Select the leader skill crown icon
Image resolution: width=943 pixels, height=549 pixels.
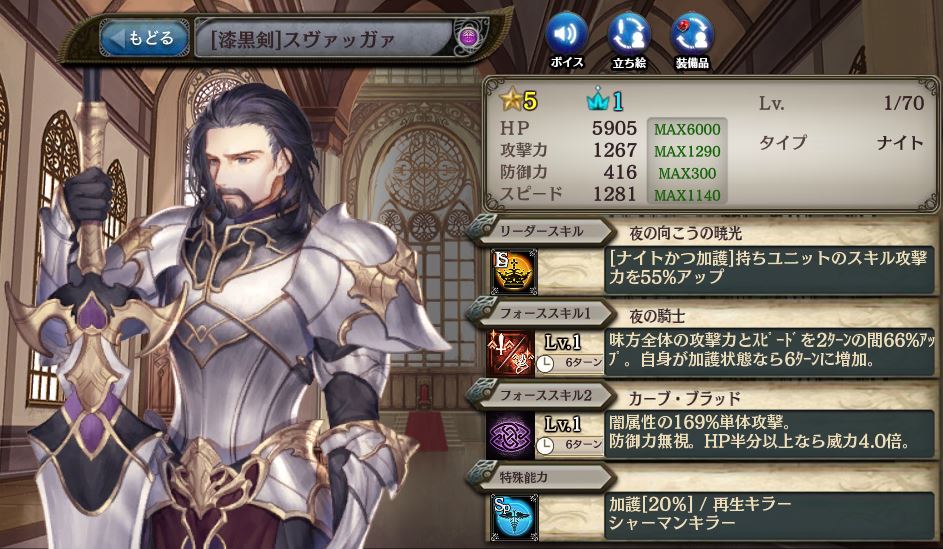point(511,271)
